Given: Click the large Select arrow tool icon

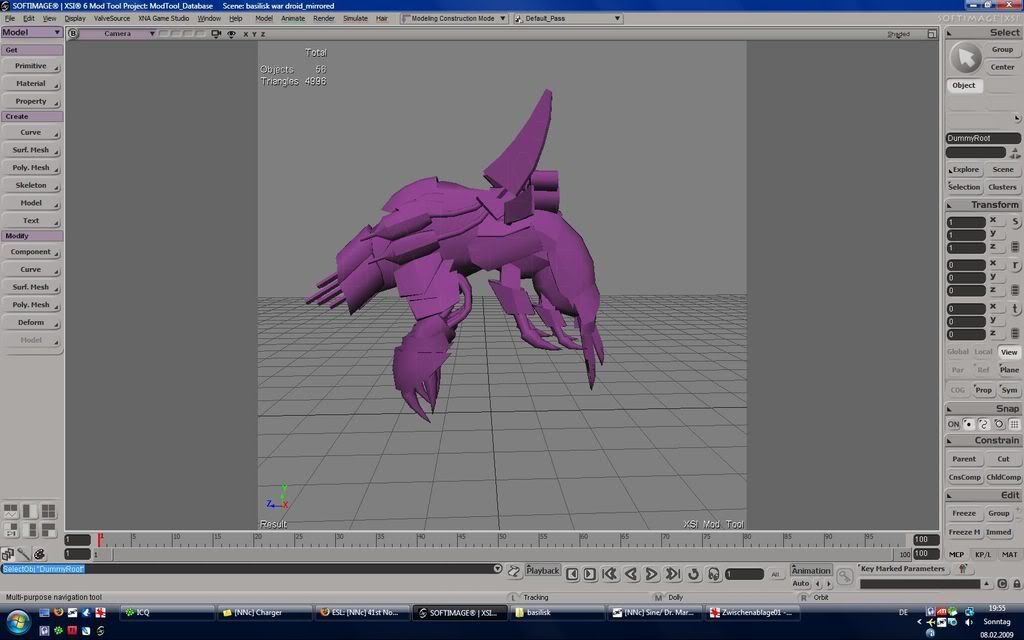Looking at the screenshot, I should coord(965,57).
